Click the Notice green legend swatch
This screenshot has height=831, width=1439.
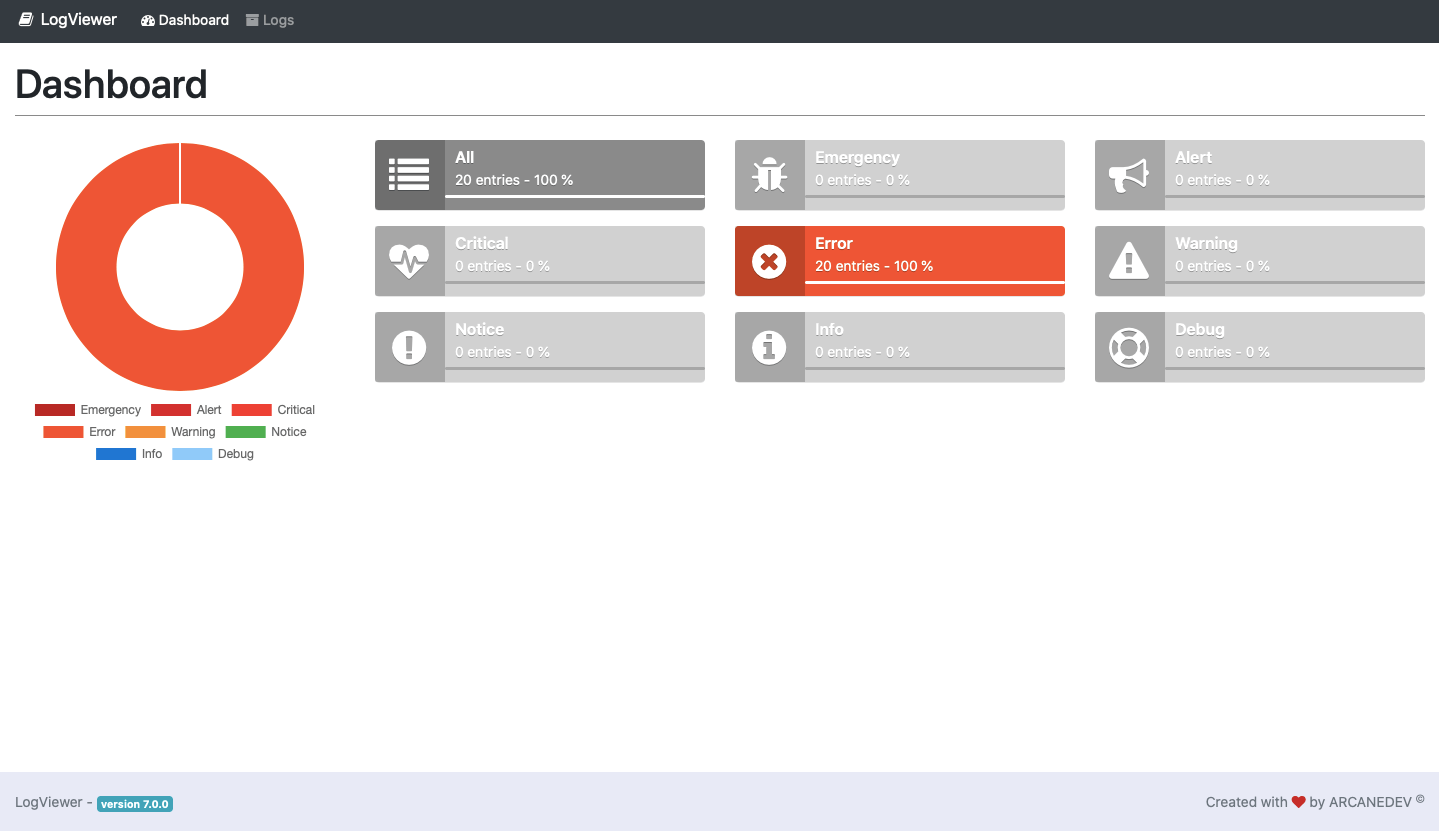coord(245,432)
